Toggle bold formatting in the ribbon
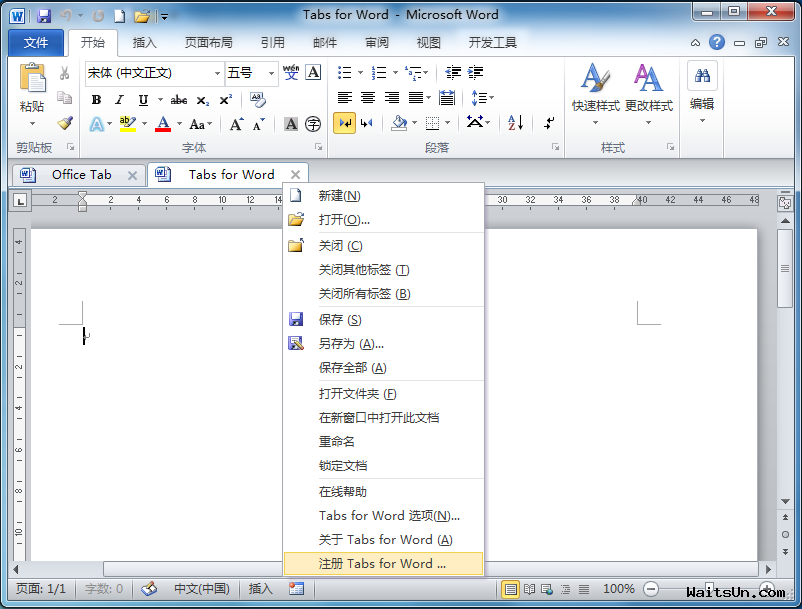802x609 pixels. coord(96,100)
